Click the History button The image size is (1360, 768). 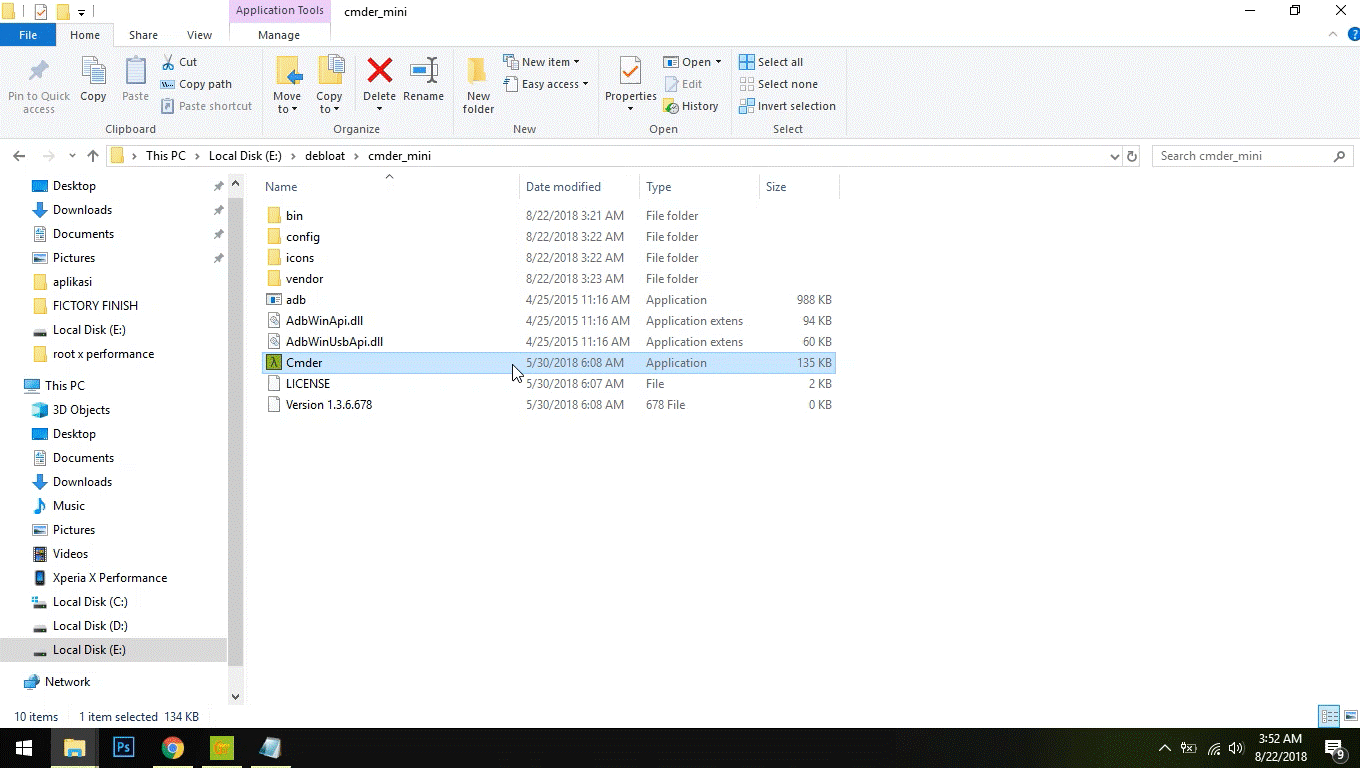[x=690, y=106]
